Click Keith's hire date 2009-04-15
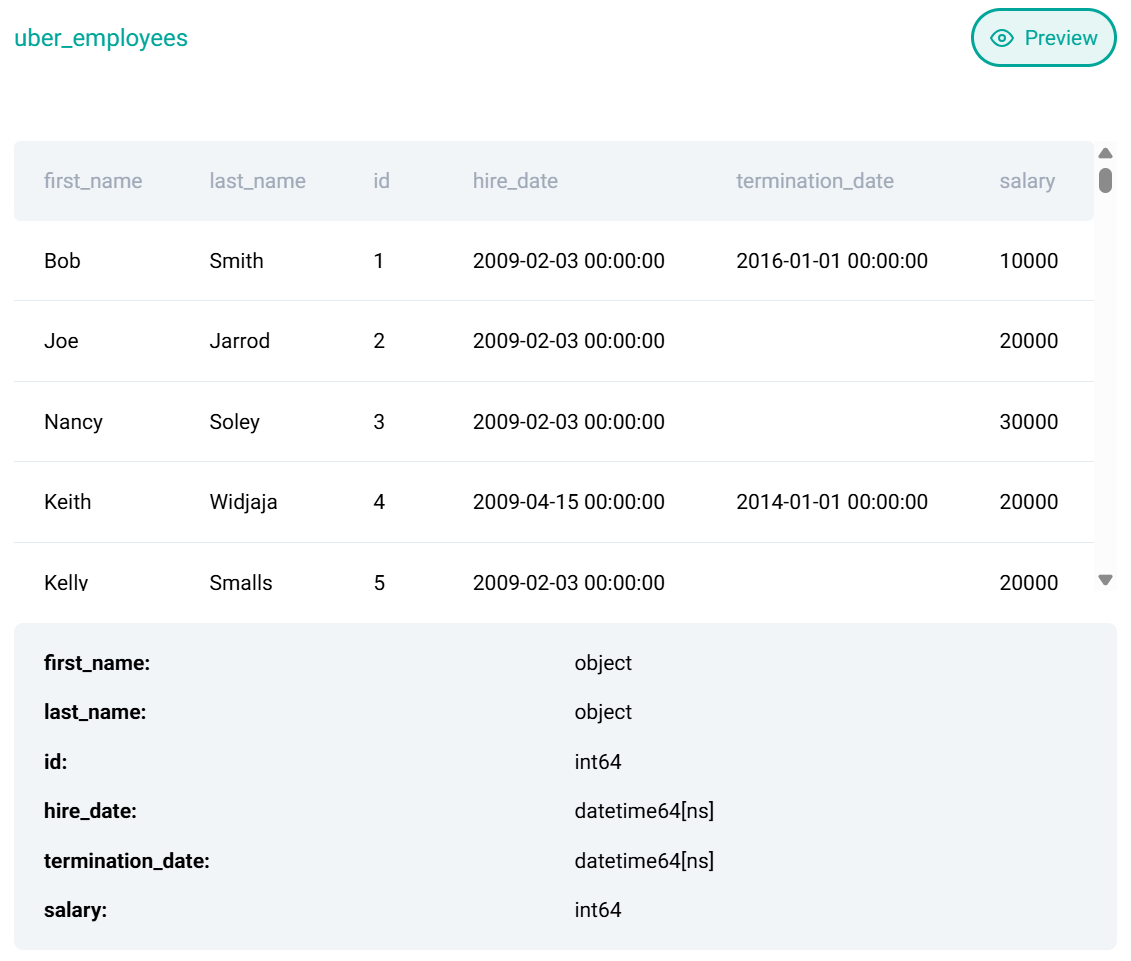1131x961 pixels. [x=568, y=501]
